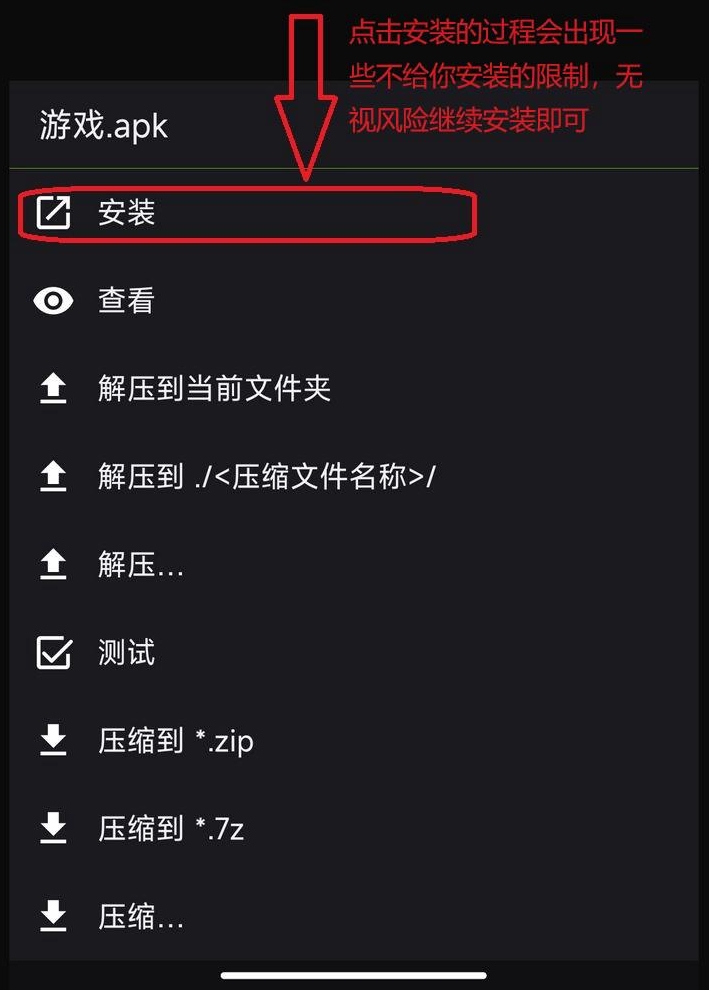The width and height of the screenshot is (709, 990).
Task: Select the 测试 archive test option
Action: pyautogui.click(x=354, y=652)
